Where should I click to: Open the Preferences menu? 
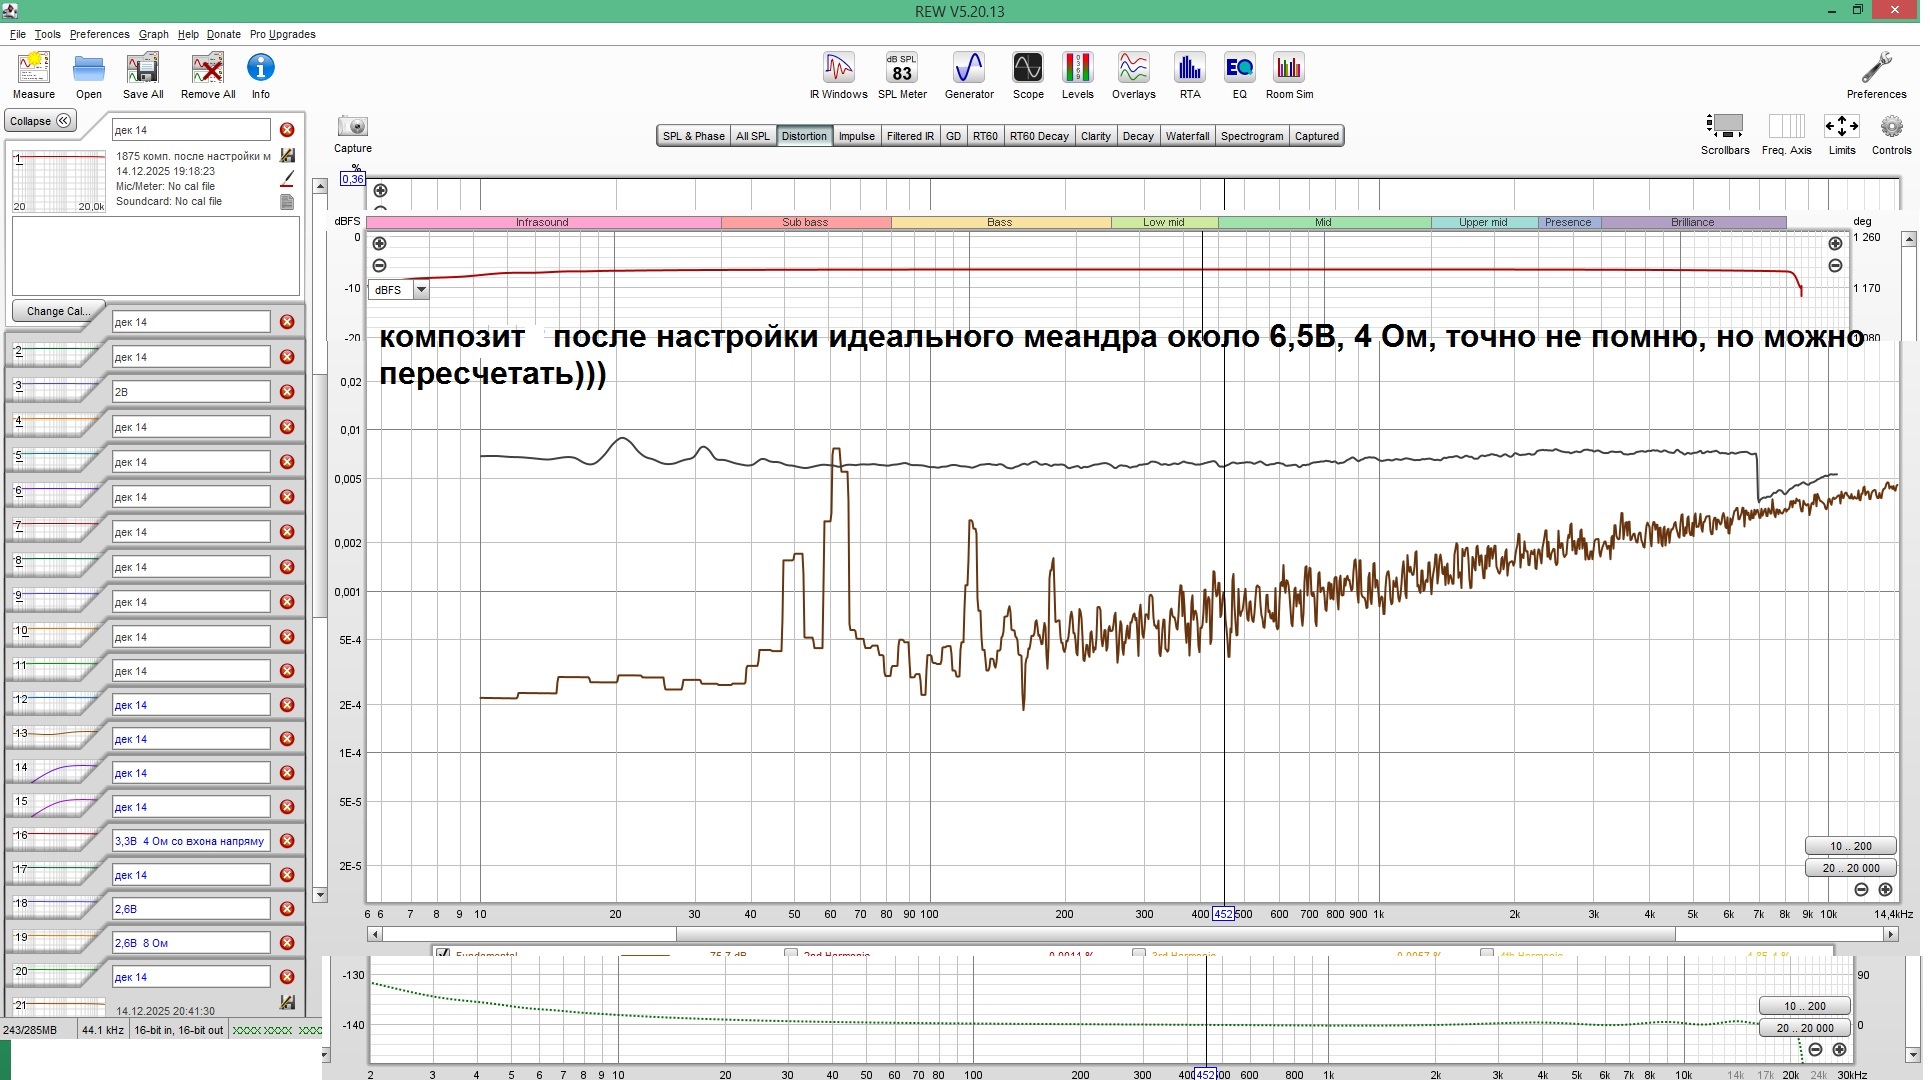coord(99,34)
